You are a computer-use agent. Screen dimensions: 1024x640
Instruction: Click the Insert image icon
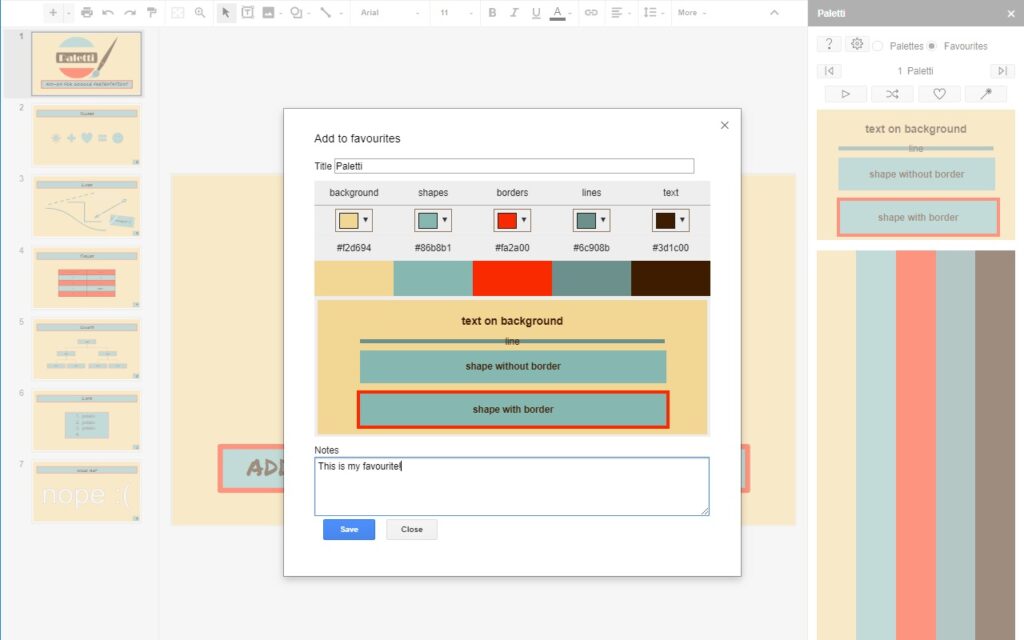268,13
